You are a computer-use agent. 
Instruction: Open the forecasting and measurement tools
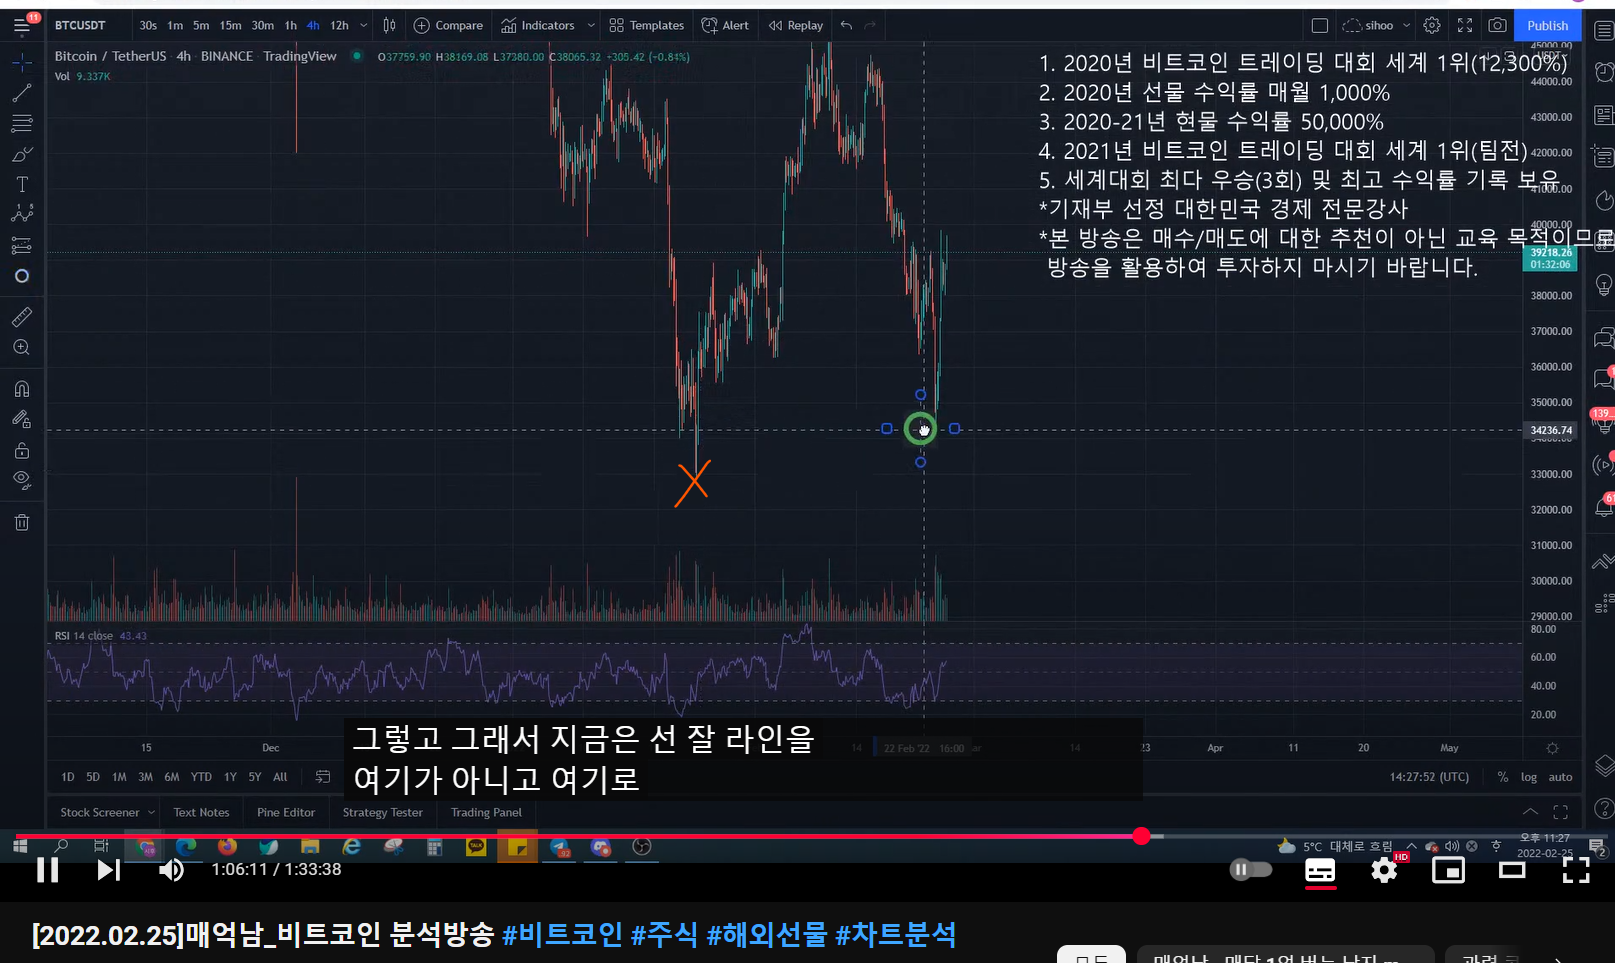[x=22, y=245]
